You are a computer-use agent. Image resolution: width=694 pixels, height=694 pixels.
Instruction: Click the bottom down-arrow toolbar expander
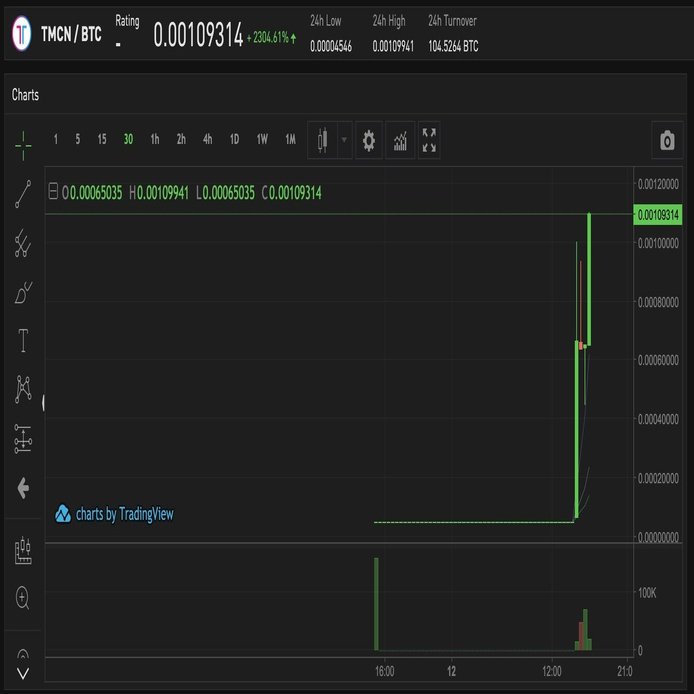click(23, 674)
